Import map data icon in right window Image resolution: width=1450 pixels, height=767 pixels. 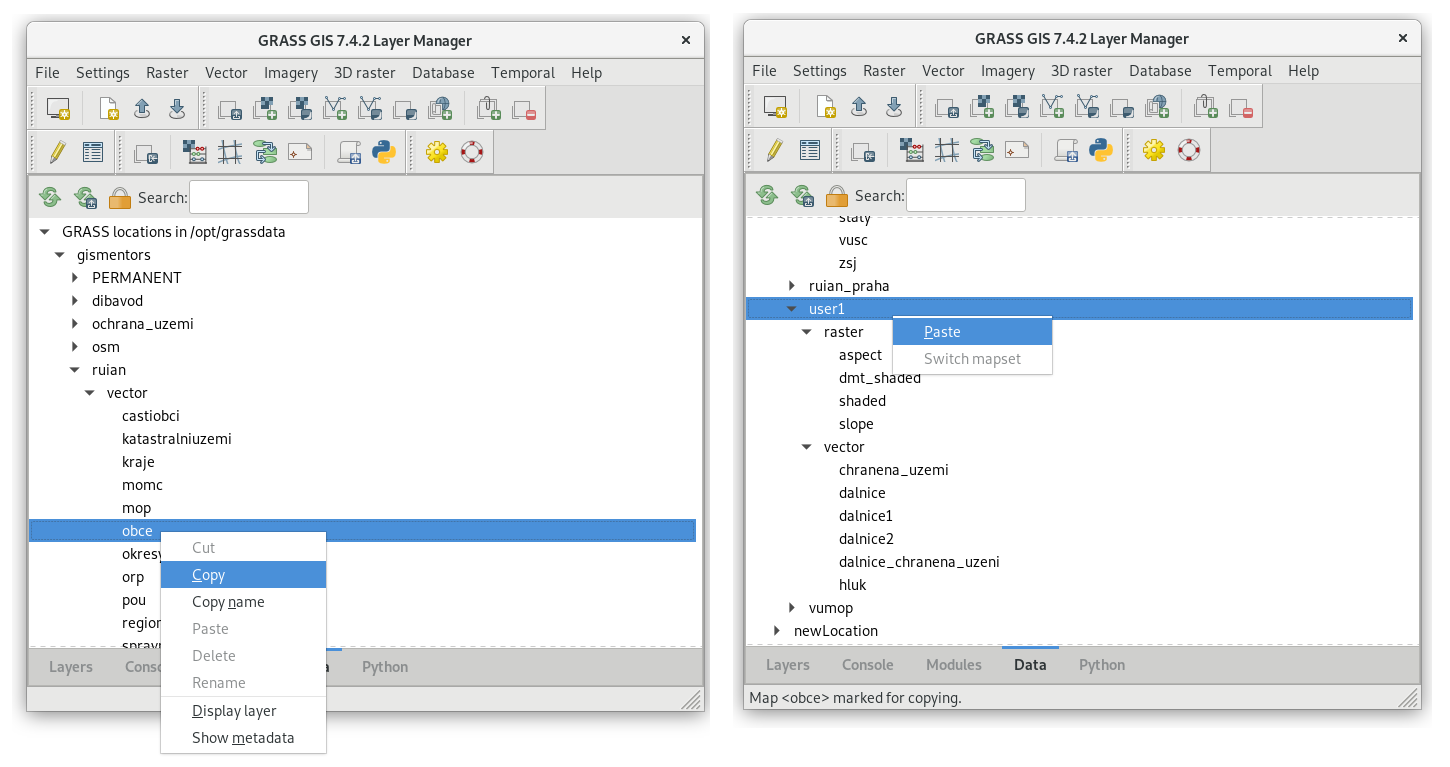[863, 150]
